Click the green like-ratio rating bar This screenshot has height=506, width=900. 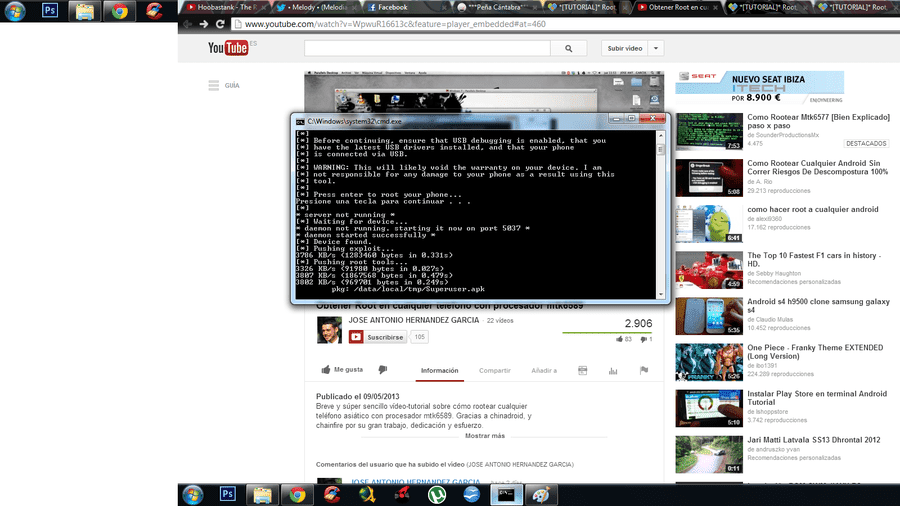coord(607,333)
